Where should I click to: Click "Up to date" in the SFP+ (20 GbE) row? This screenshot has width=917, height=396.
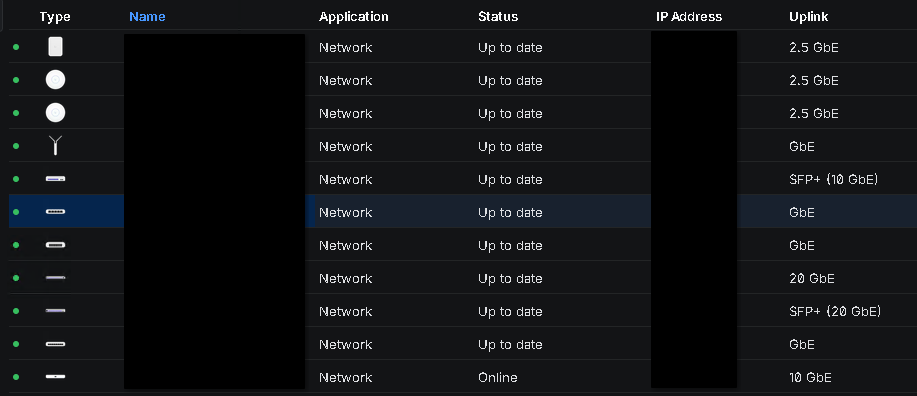point(510,311)
